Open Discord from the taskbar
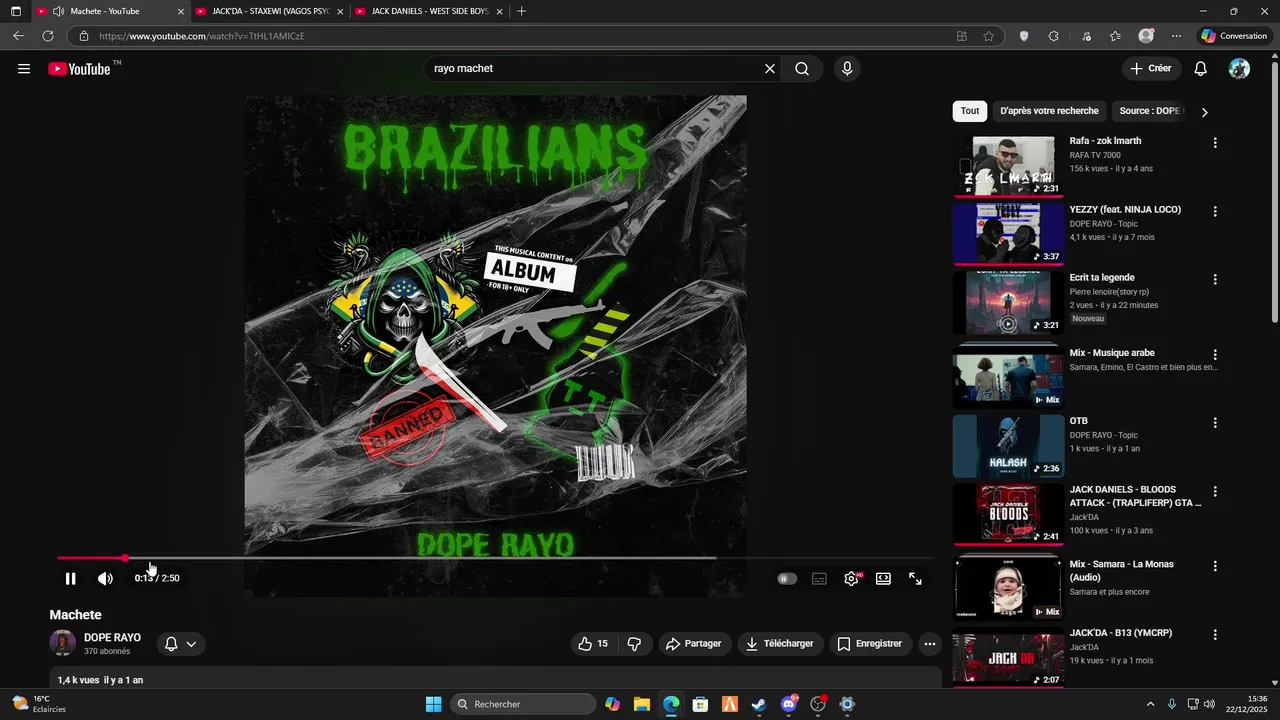This screenshot has width=1280, height=720. pyautogui.click(x=789, y=704)
